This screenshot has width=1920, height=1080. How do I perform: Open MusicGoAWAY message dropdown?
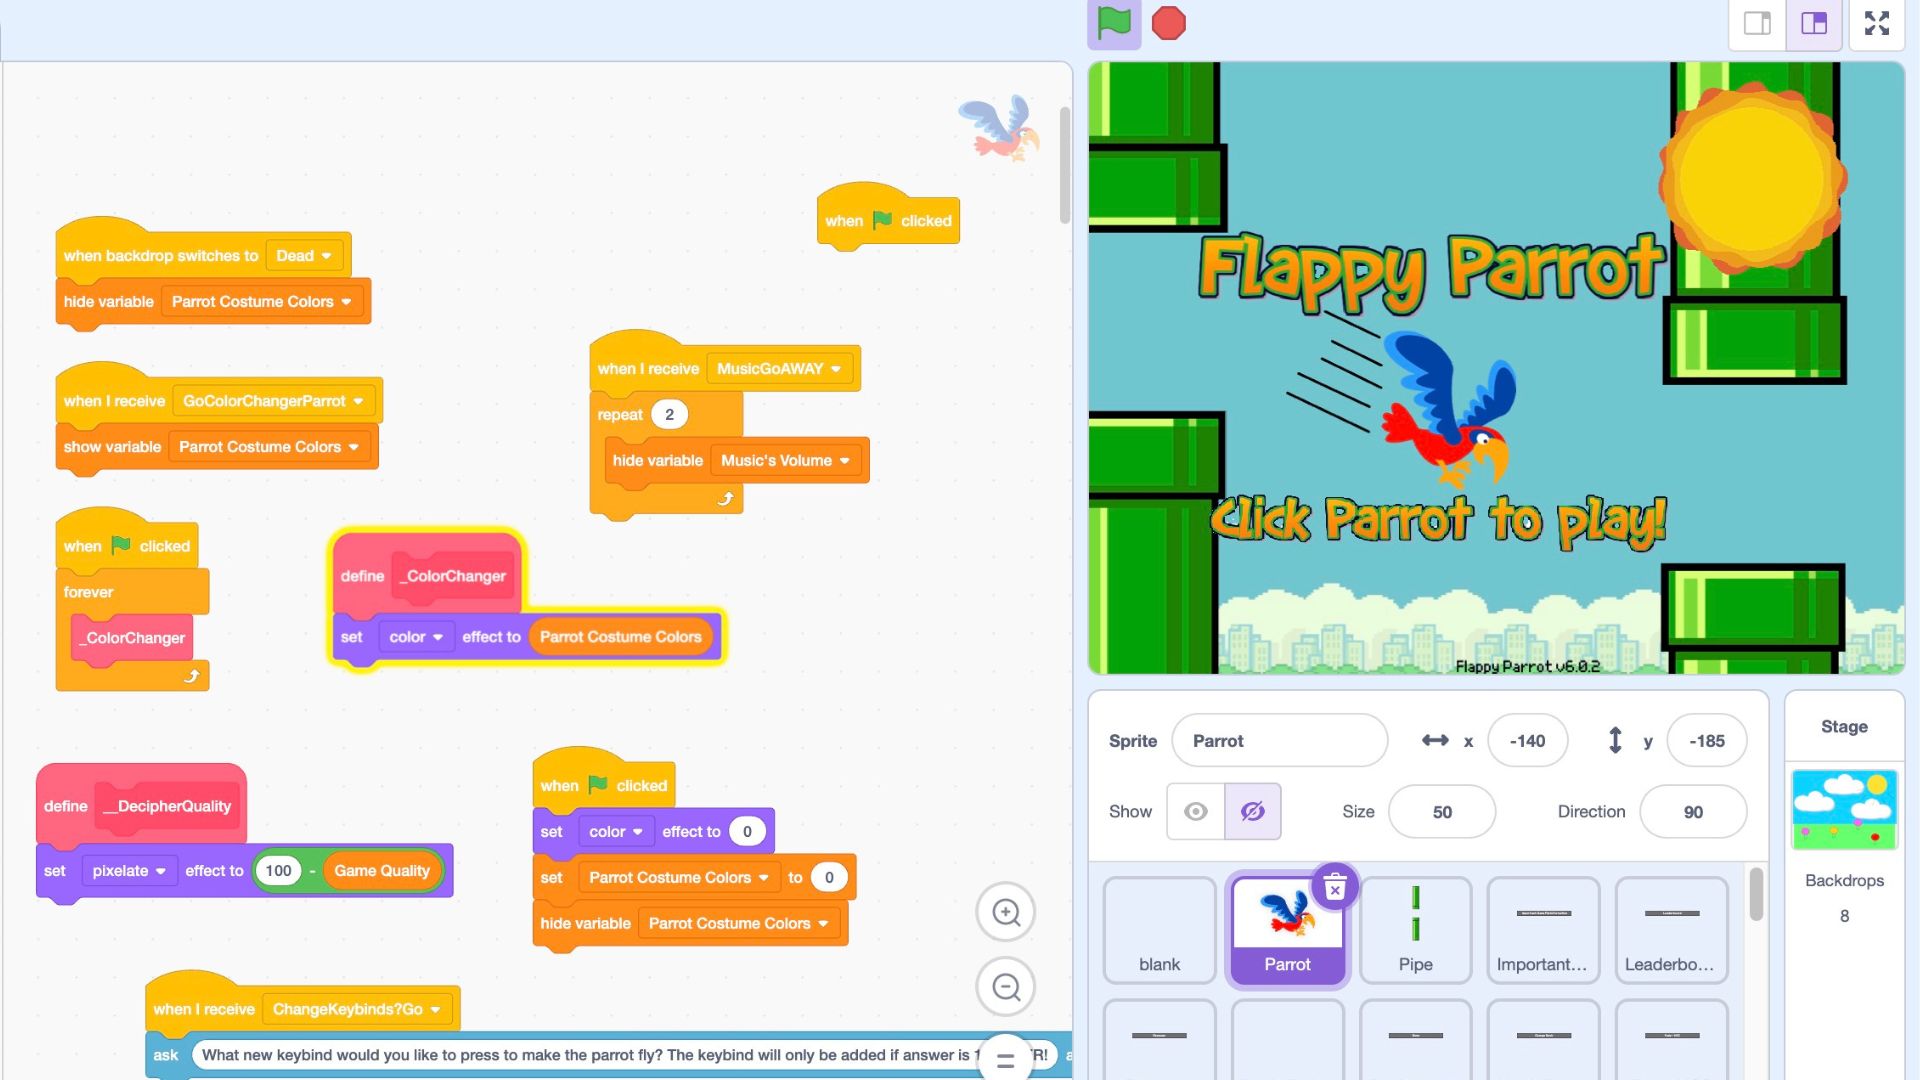(x=779, y=369)
